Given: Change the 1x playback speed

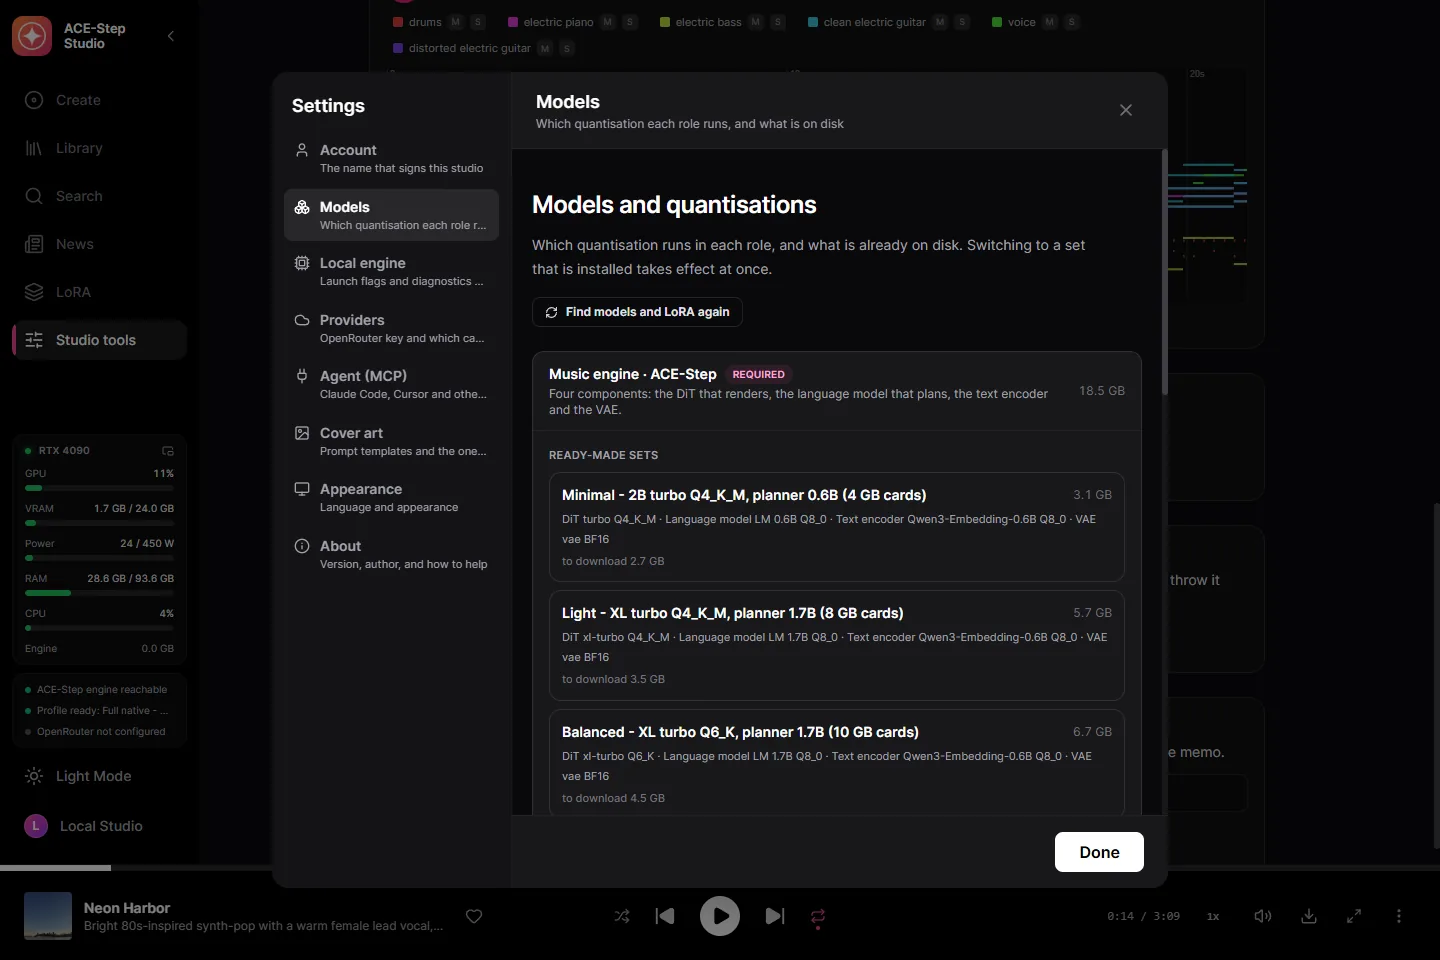Looking at the screenshot, I should click(1213, 916).
